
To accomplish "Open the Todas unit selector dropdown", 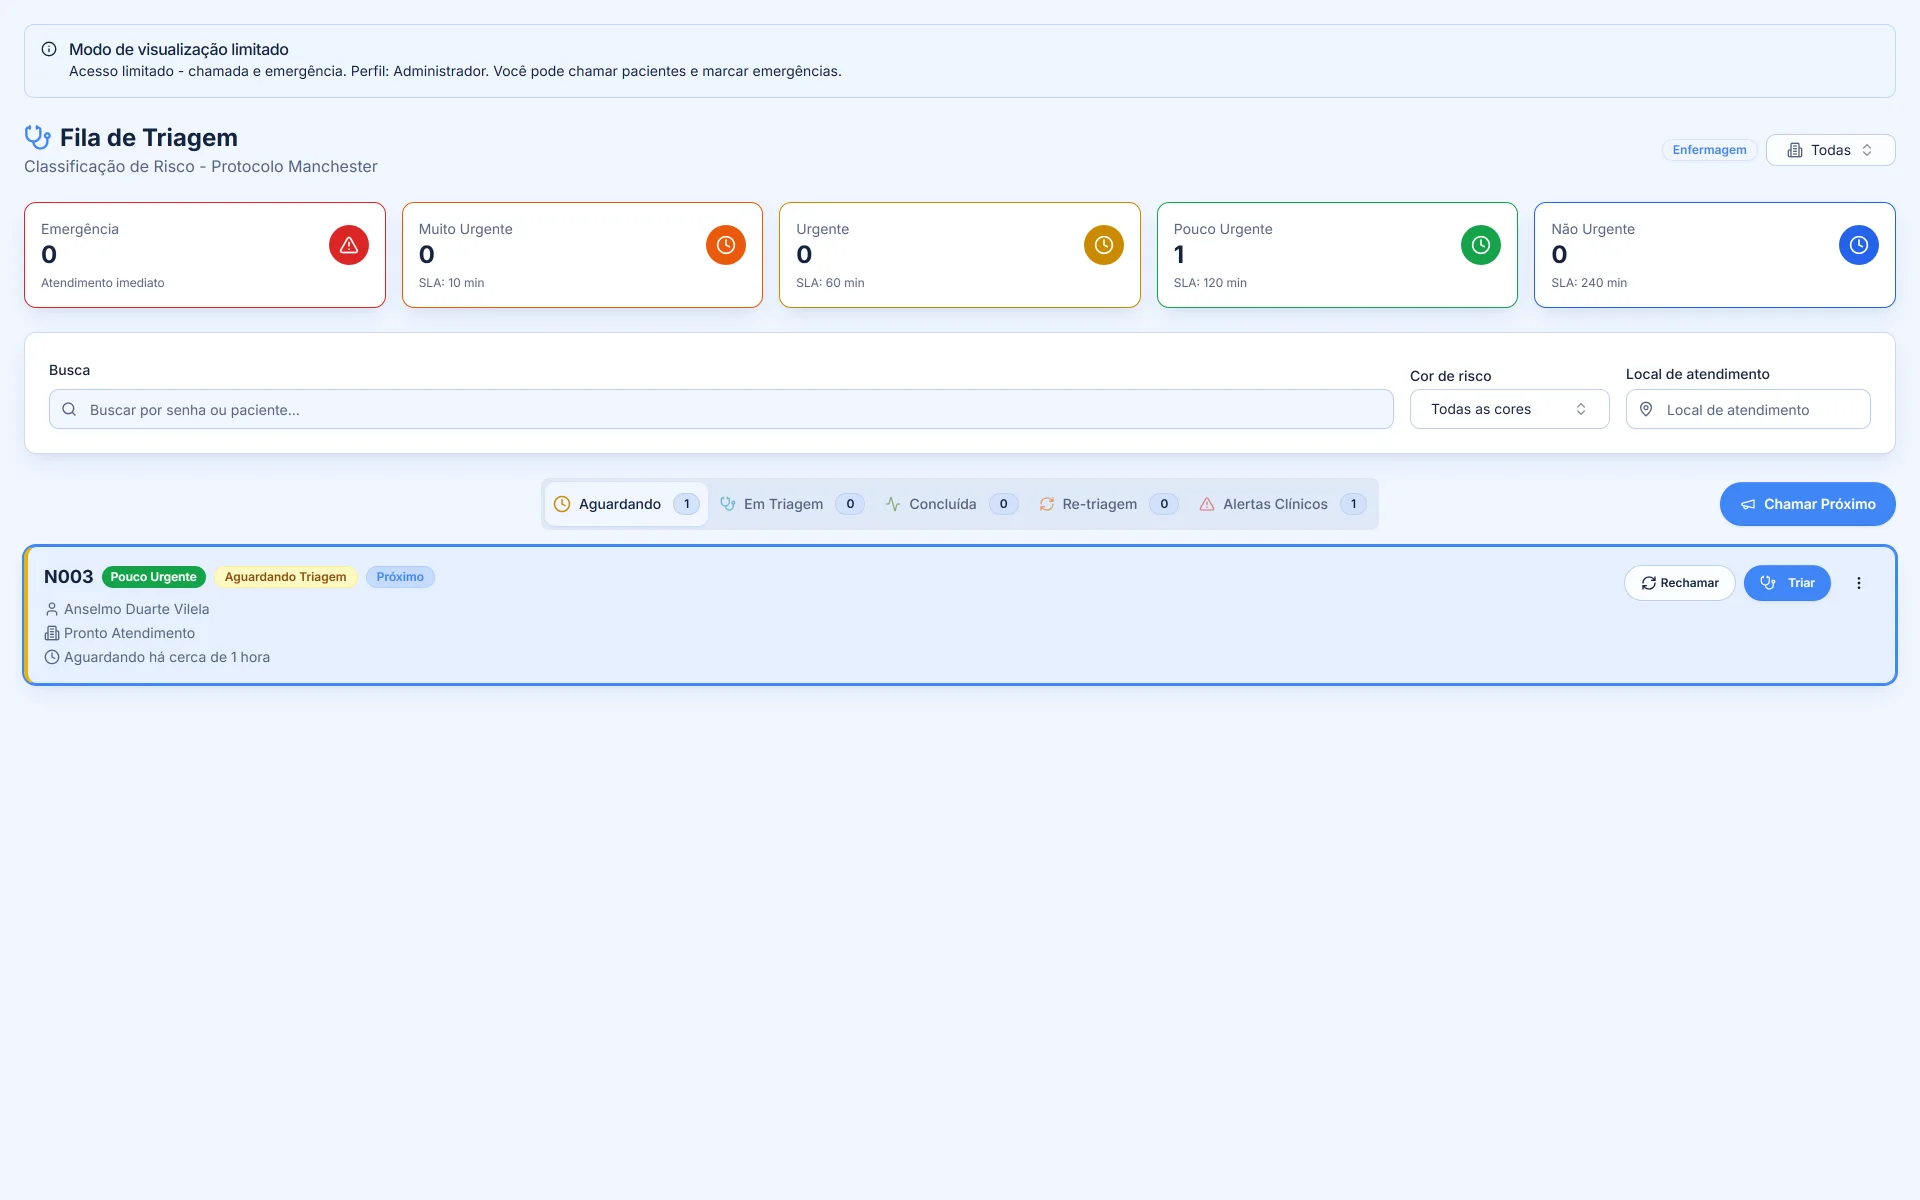I will pyautogui.click(x=1830, y=150).
